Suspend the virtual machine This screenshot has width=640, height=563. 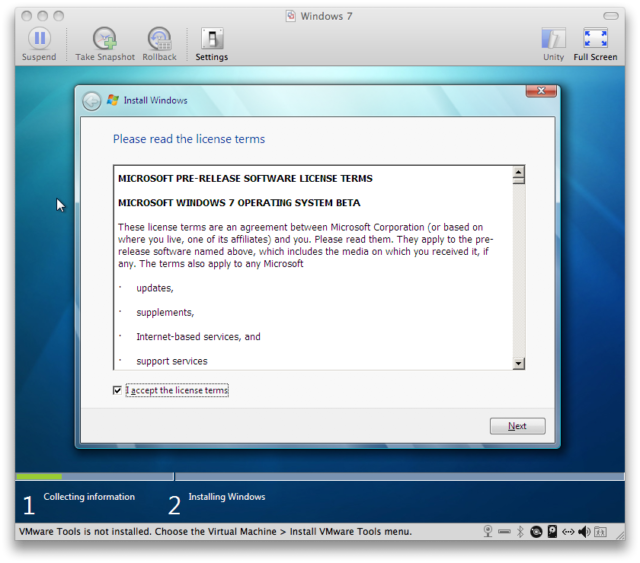(x=39, y=44)
